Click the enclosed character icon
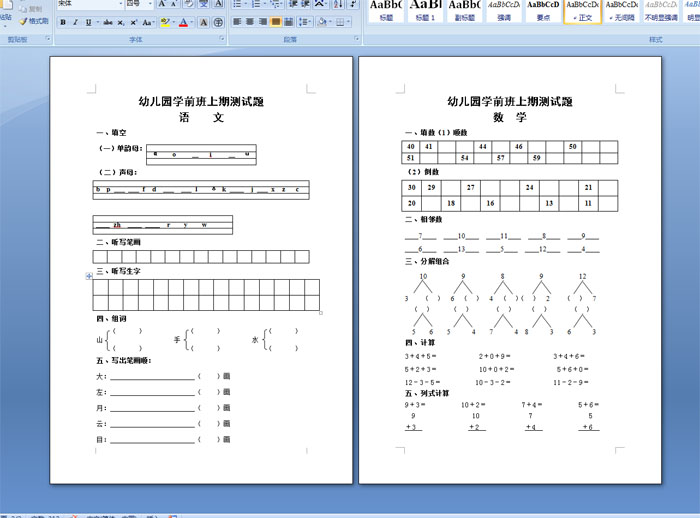The image size is (700, 518). click(x=218, y=22)
